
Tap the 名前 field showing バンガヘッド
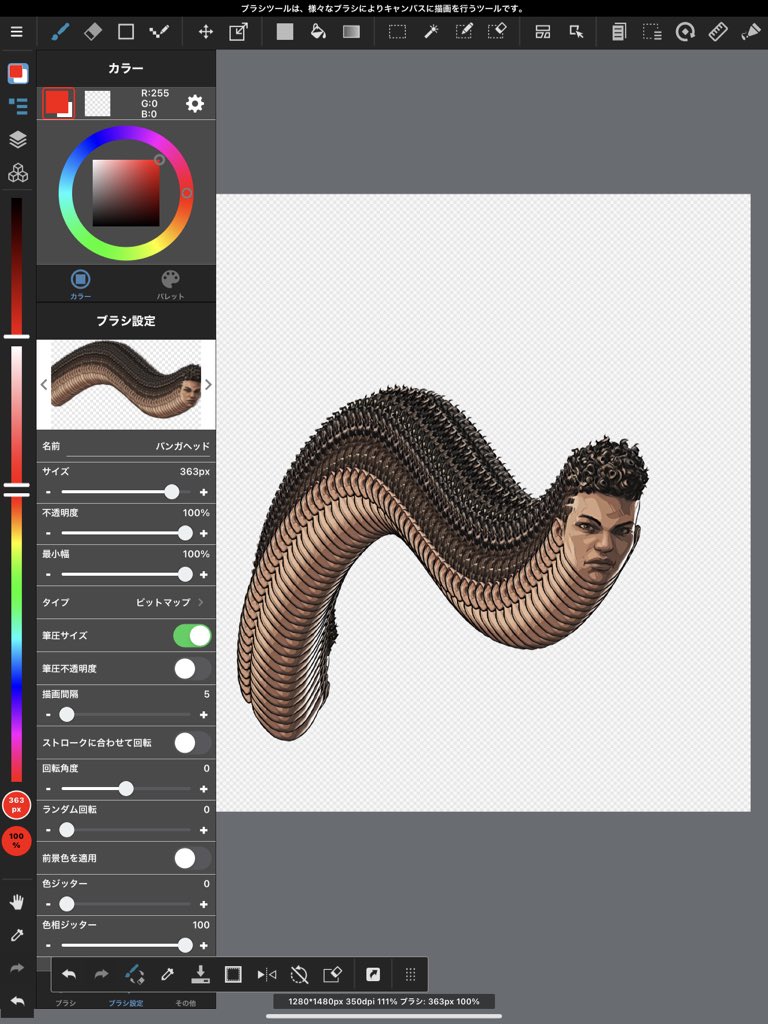(x=140, y=446)
